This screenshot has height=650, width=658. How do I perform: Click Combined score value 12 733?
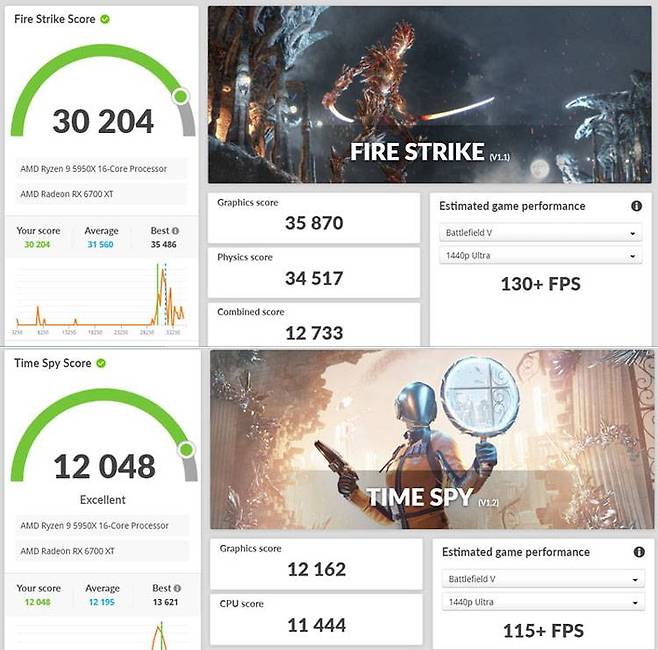[314, 333]
